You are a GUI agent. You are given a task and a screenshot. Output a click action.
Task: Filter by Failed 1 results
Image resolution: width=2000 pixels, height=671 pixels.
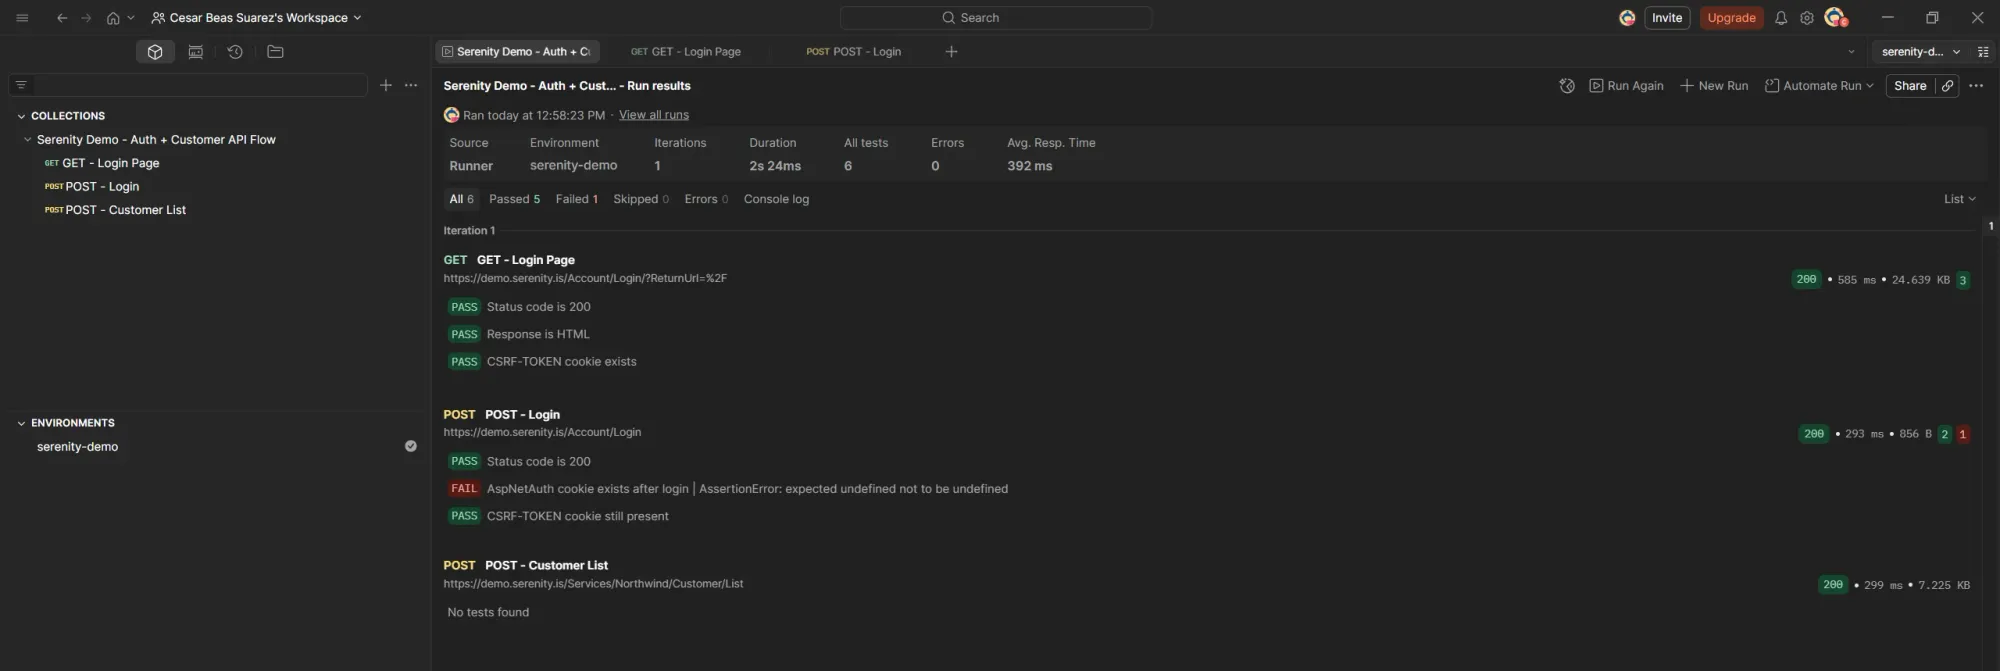tap(577, 199)
